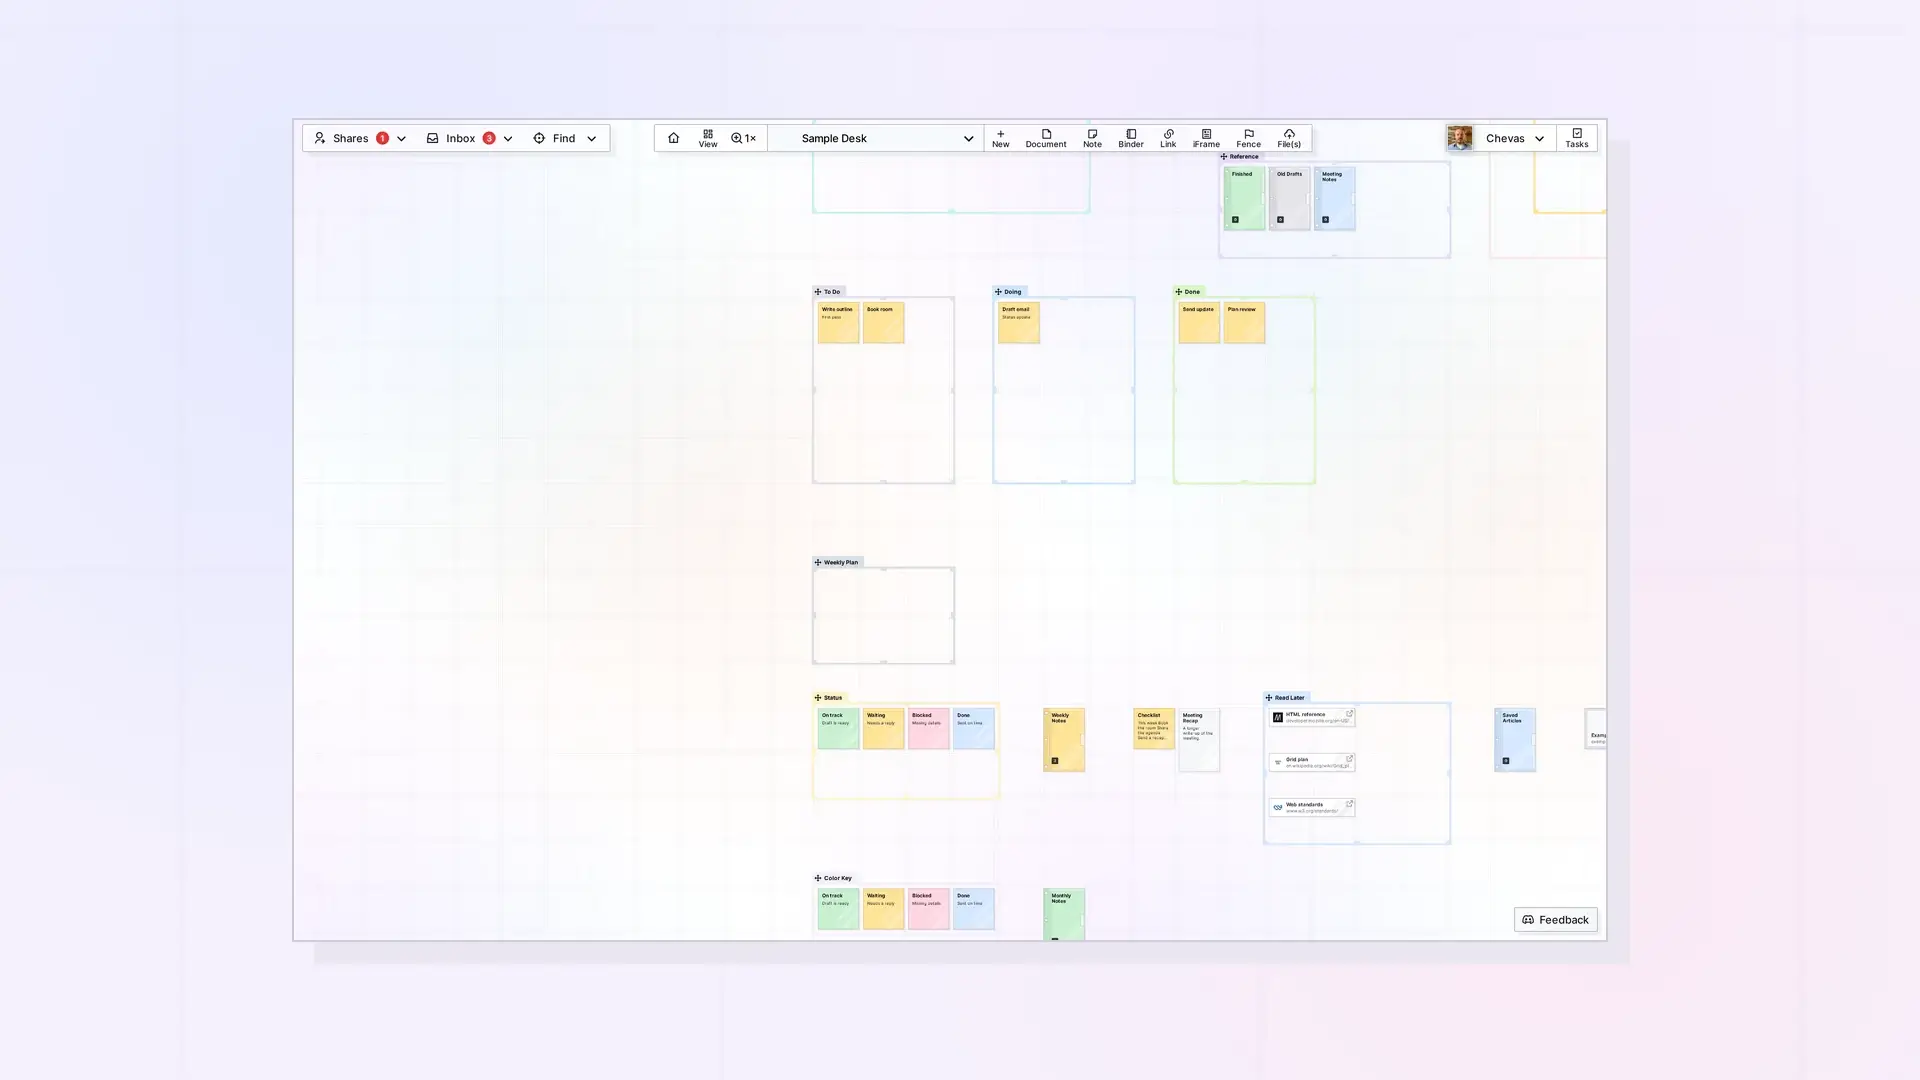This screenshot has width=1920, height=1080.
Task: Open the Chevas user menu chevron
Action: [1540, 139]
